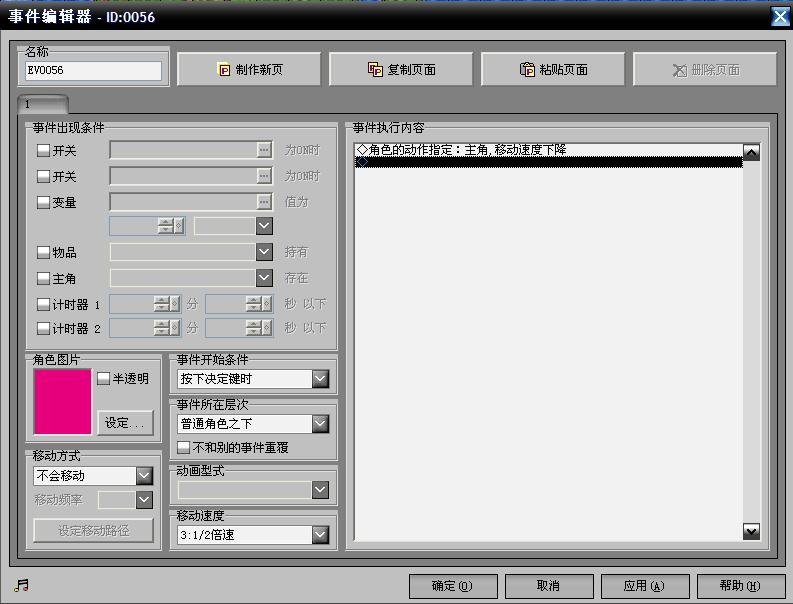Viewport: 793px width, 604px height.
Task: Select the 角色的动作指定 command line
Action: 548,150
